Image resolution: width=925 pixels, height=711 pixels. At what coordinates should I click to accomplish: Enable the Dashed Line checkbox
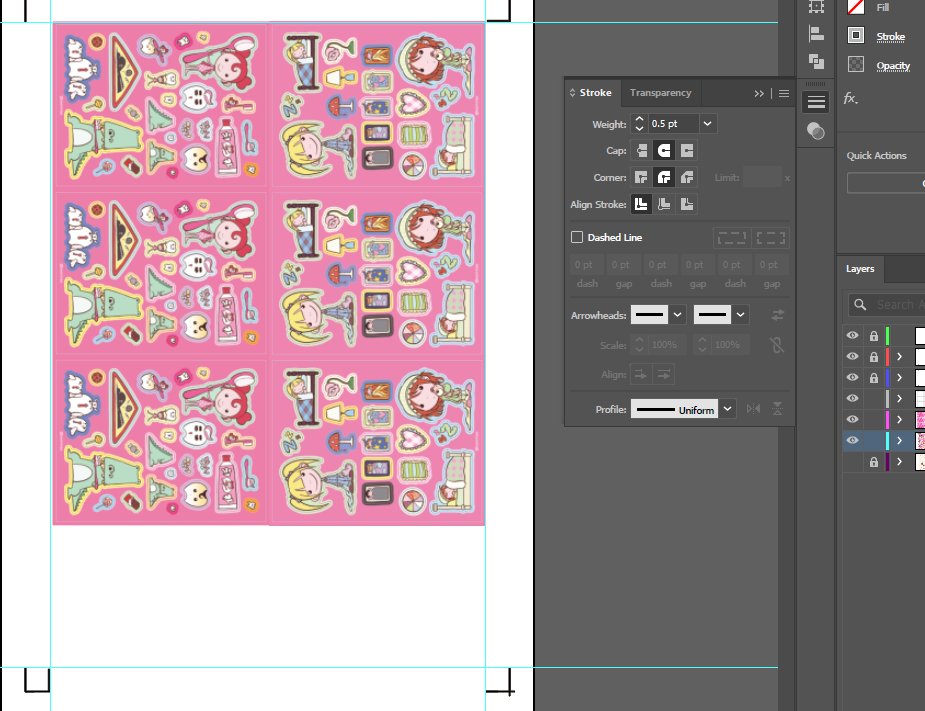point(577,237)
